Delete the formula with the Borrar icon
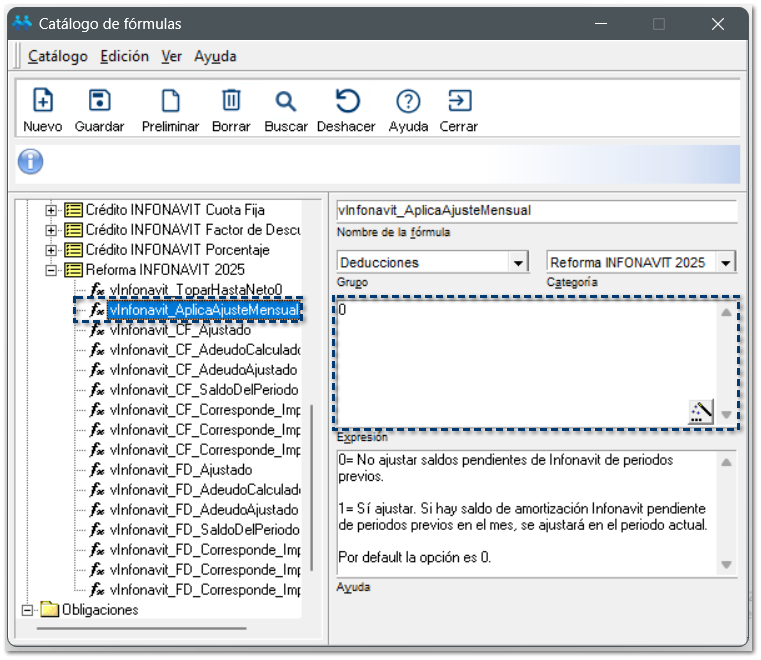The height and width of the screenshot is (660, 761). 231,101
